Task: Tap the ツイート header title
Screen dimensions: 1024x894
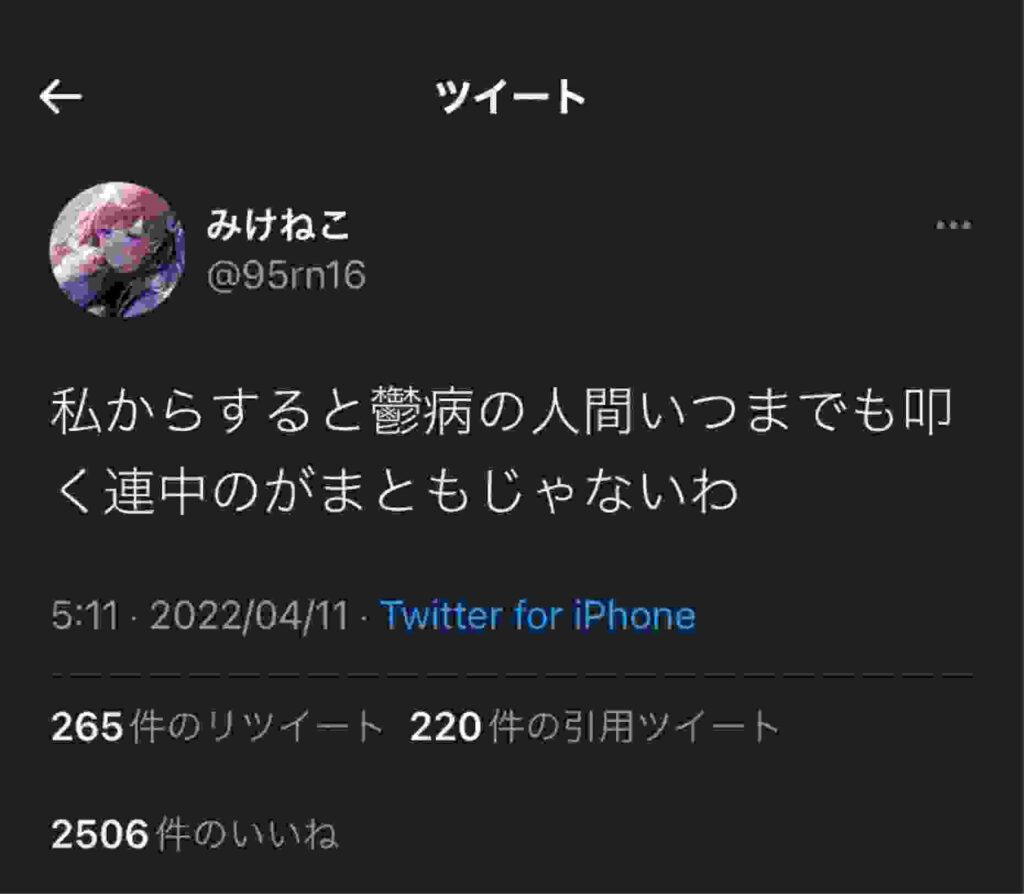Action: pyautogui.click(x=511, y=97)
